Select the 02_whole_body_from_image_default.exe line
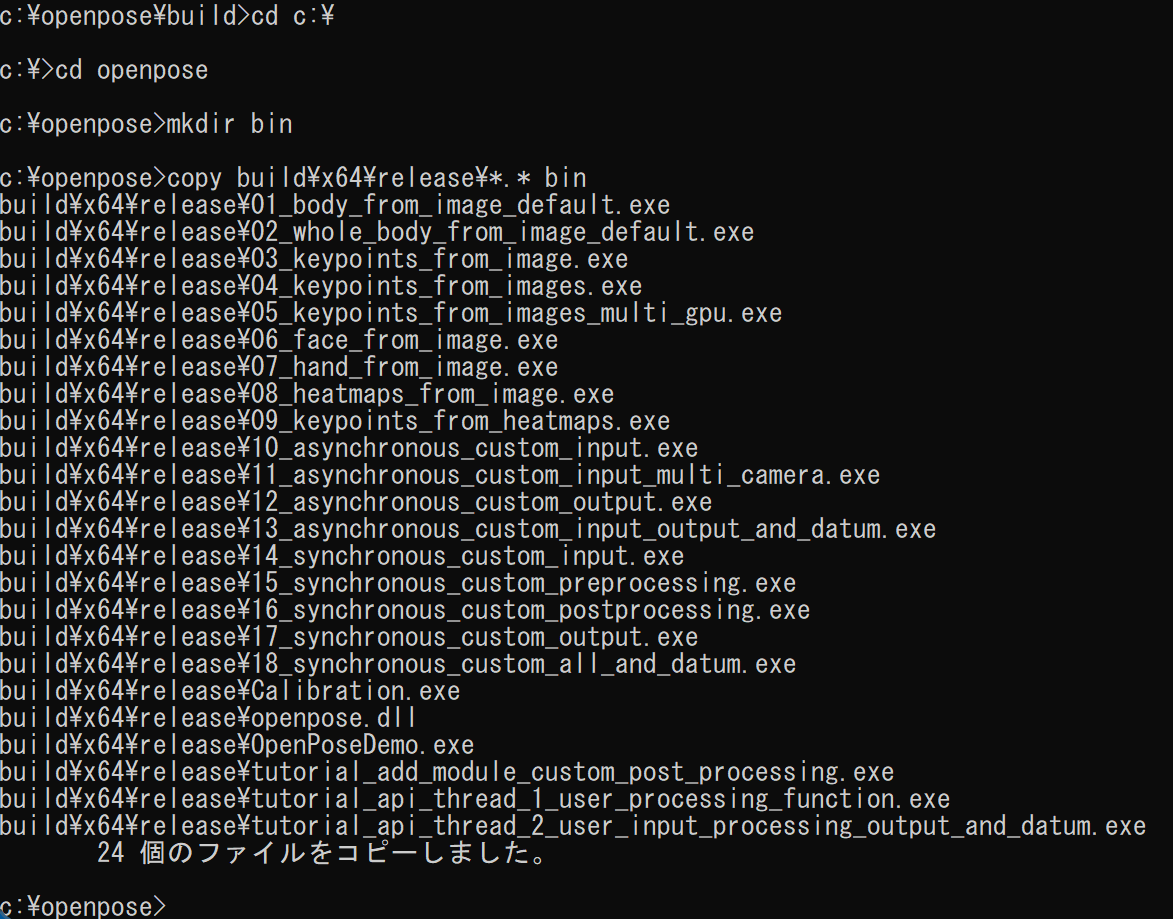 (x=377, y=232)
